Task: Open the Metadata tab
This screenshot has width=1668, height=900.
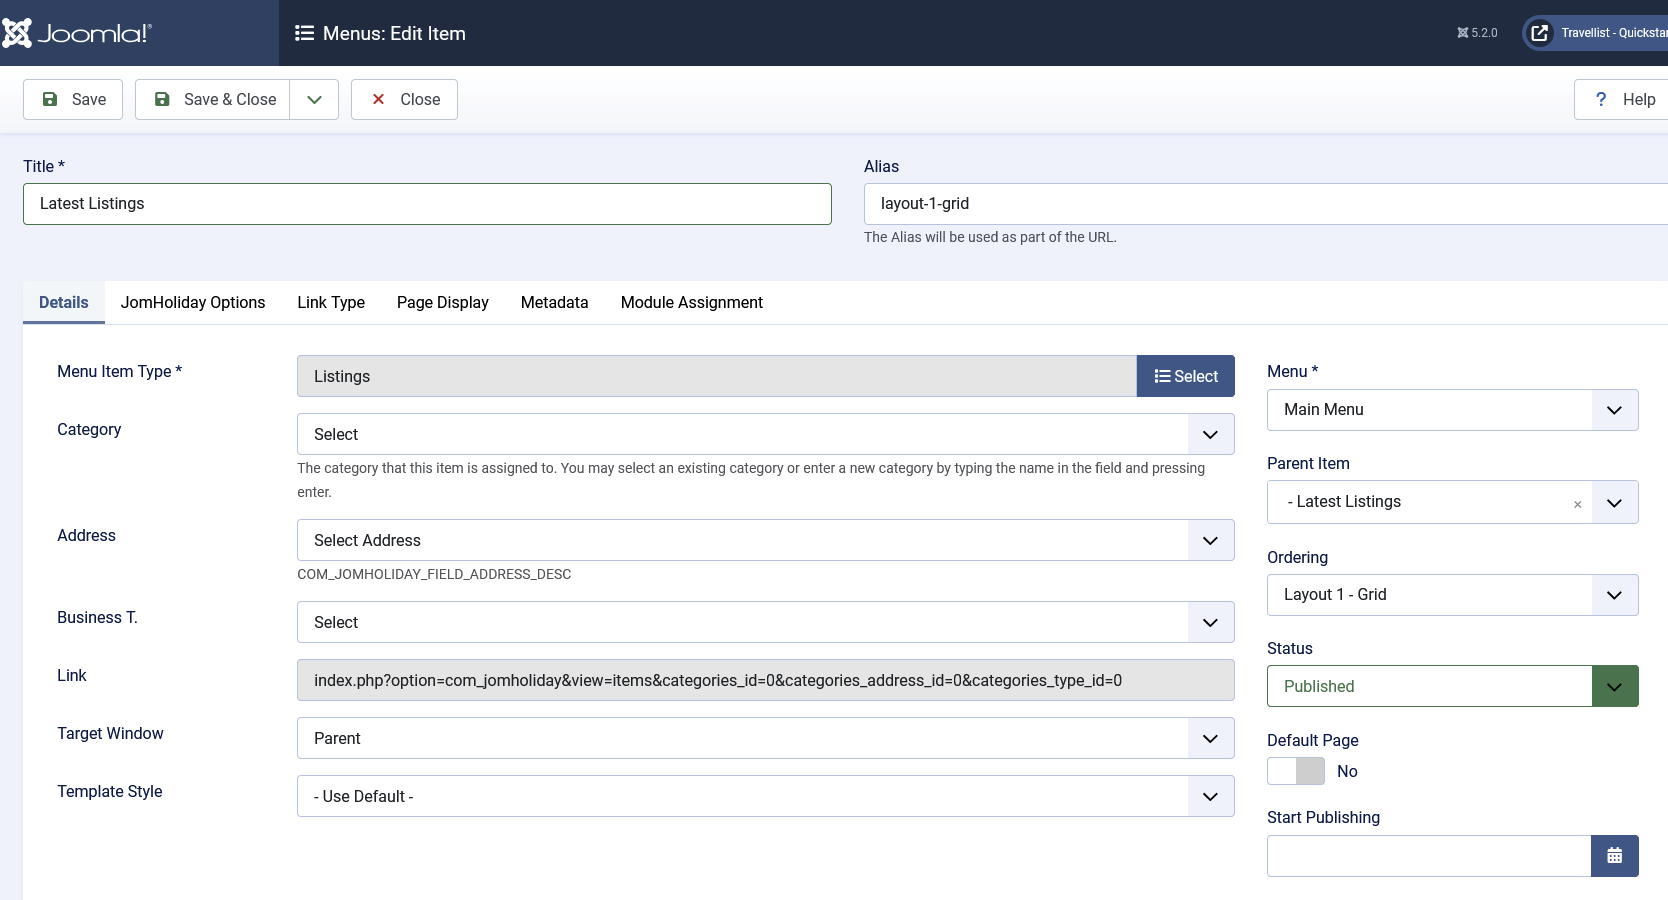Action: (x=555, y=302)
